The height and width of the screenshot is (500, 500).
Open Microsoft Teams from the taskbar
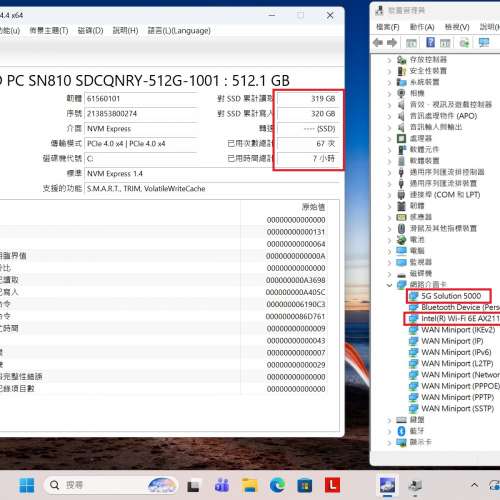[222, 485]
